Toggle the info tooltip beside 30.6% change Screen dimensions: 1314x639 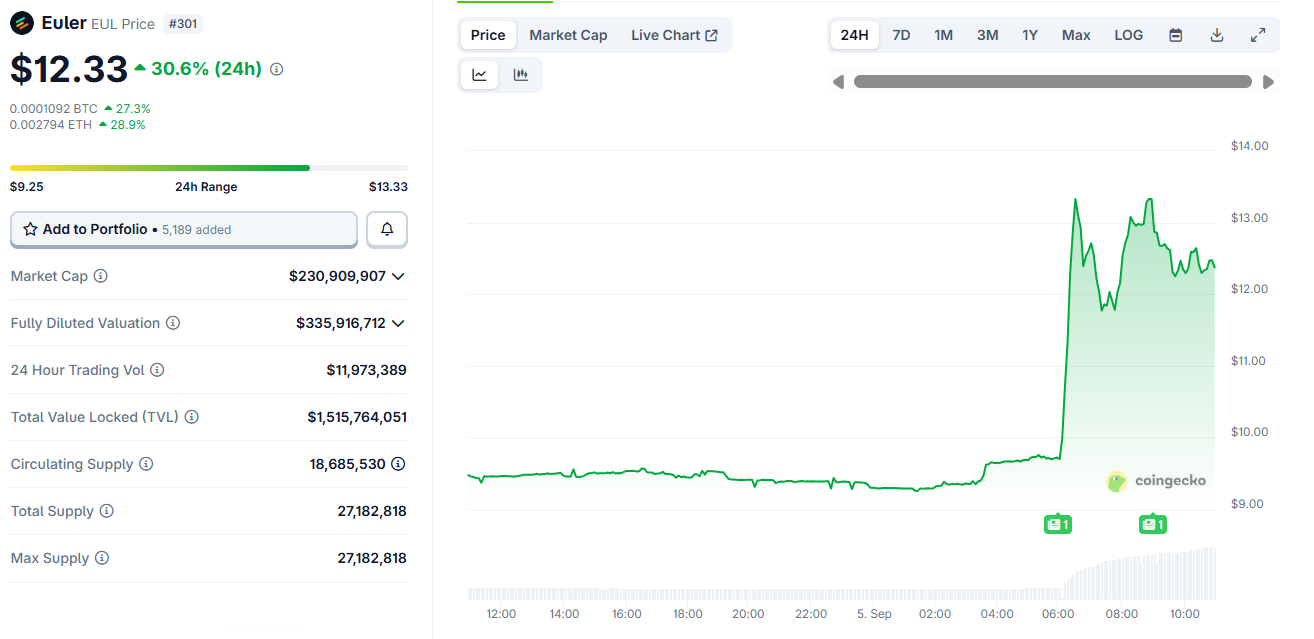tap(276, 69)
